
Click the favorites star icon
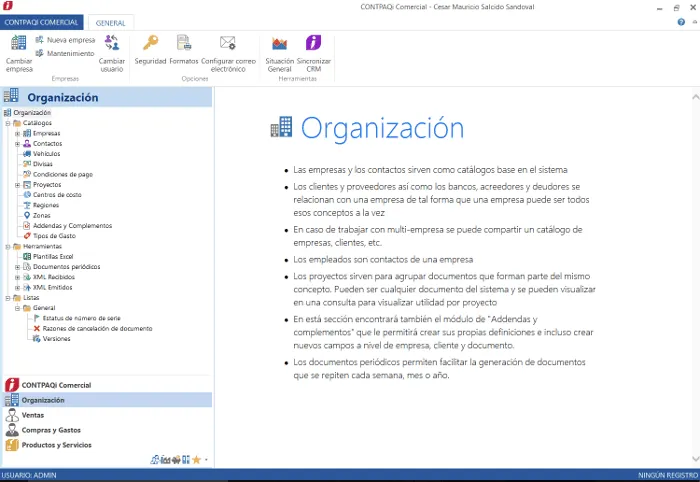[x=196, y=460]
